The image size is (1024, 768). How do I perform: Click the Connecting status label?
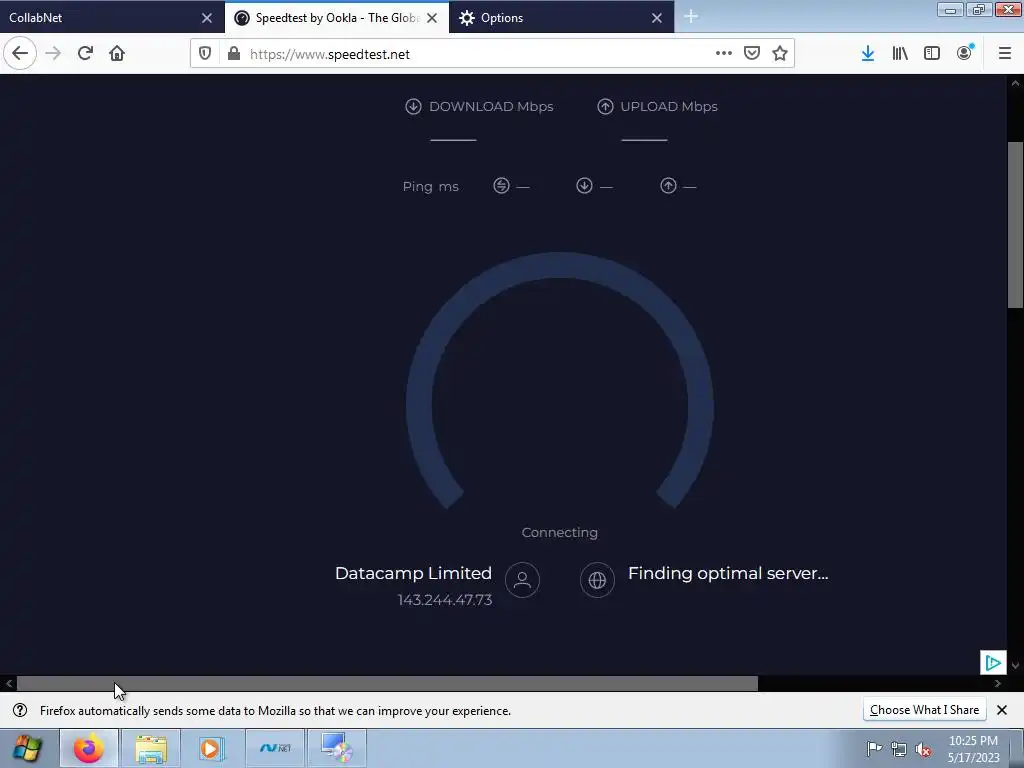[560, 532]
